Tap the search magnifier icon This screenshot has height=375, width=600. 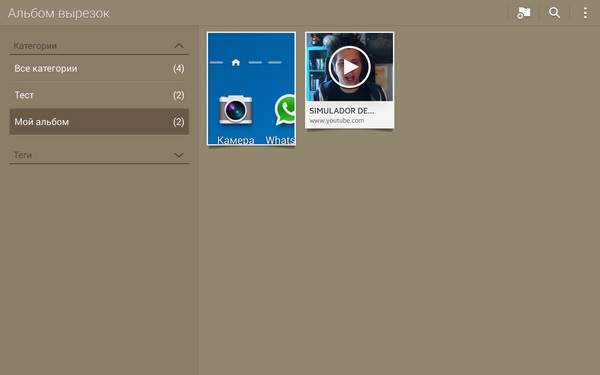pyautogui.click(x=554, y=13)
